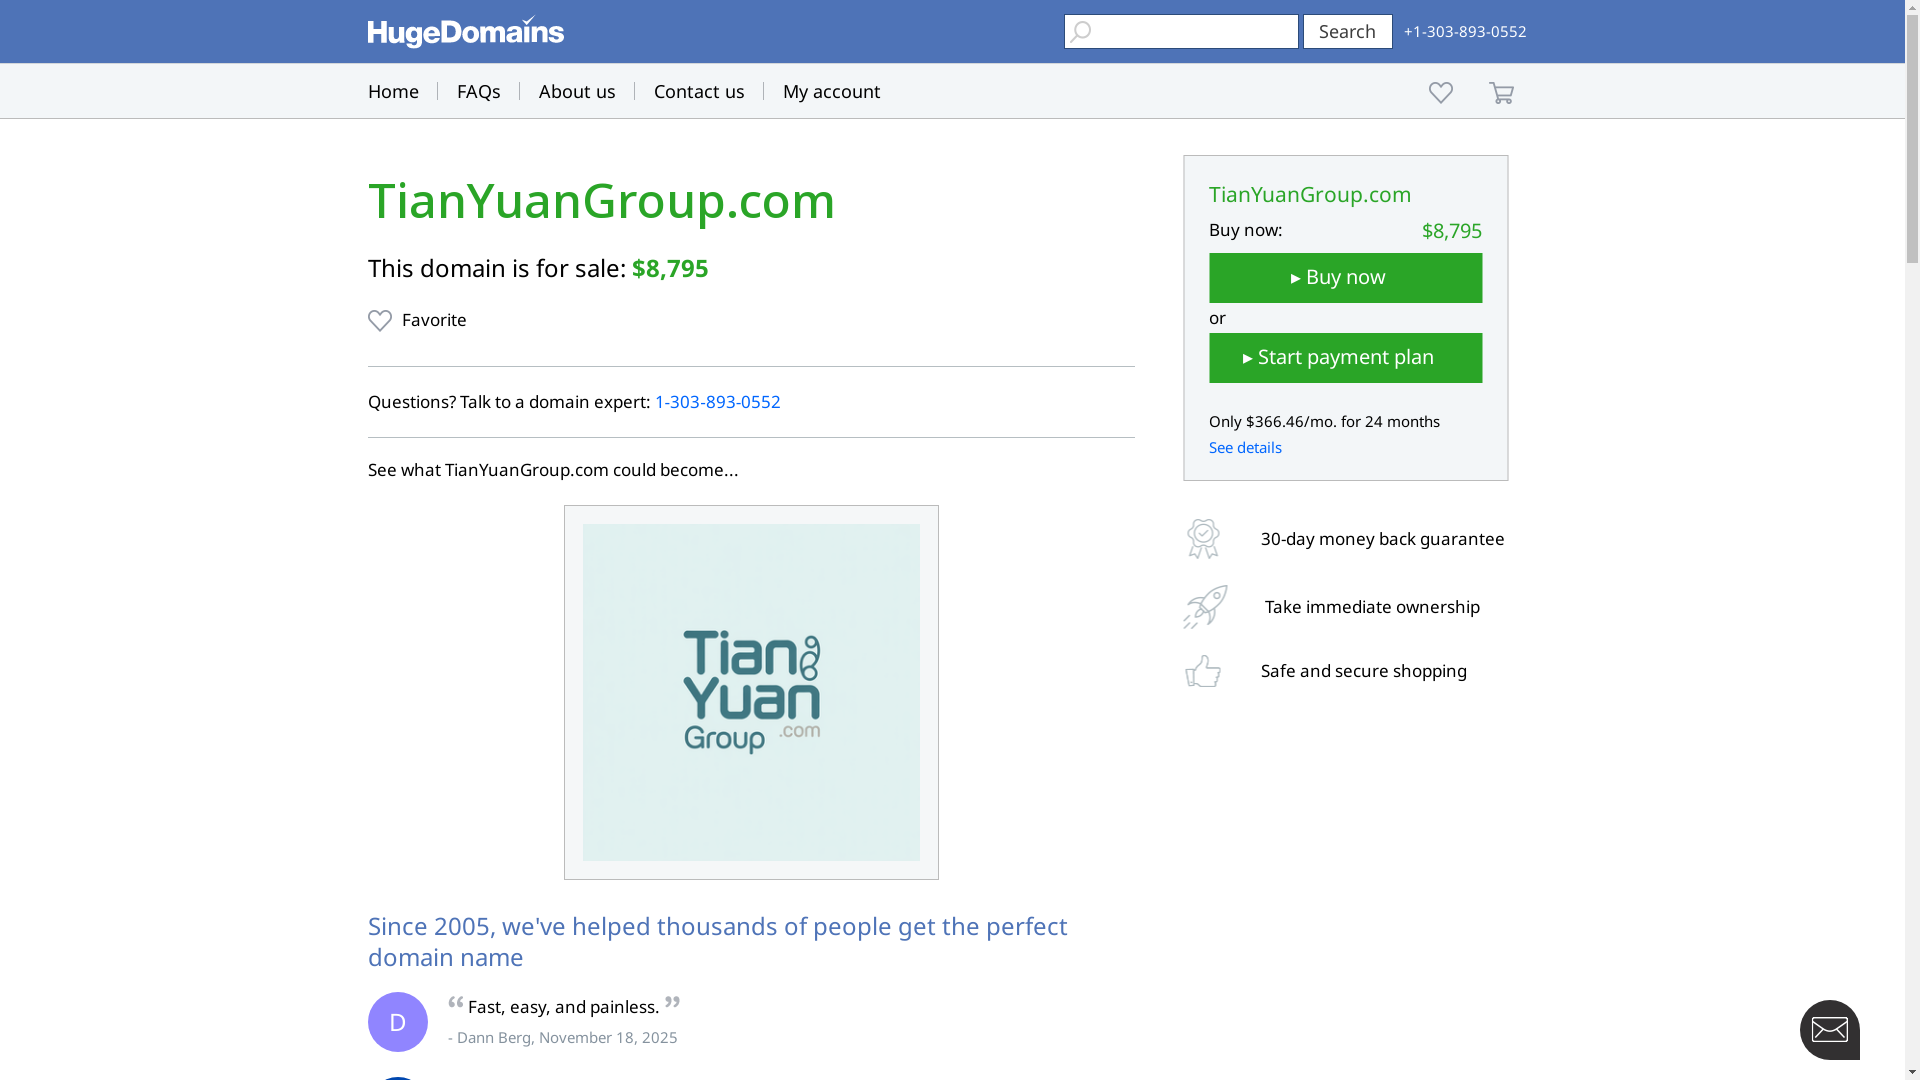Open the favorites heart icon in header
This screenshot has width=1920, height=1080.
pos(1440,92)
